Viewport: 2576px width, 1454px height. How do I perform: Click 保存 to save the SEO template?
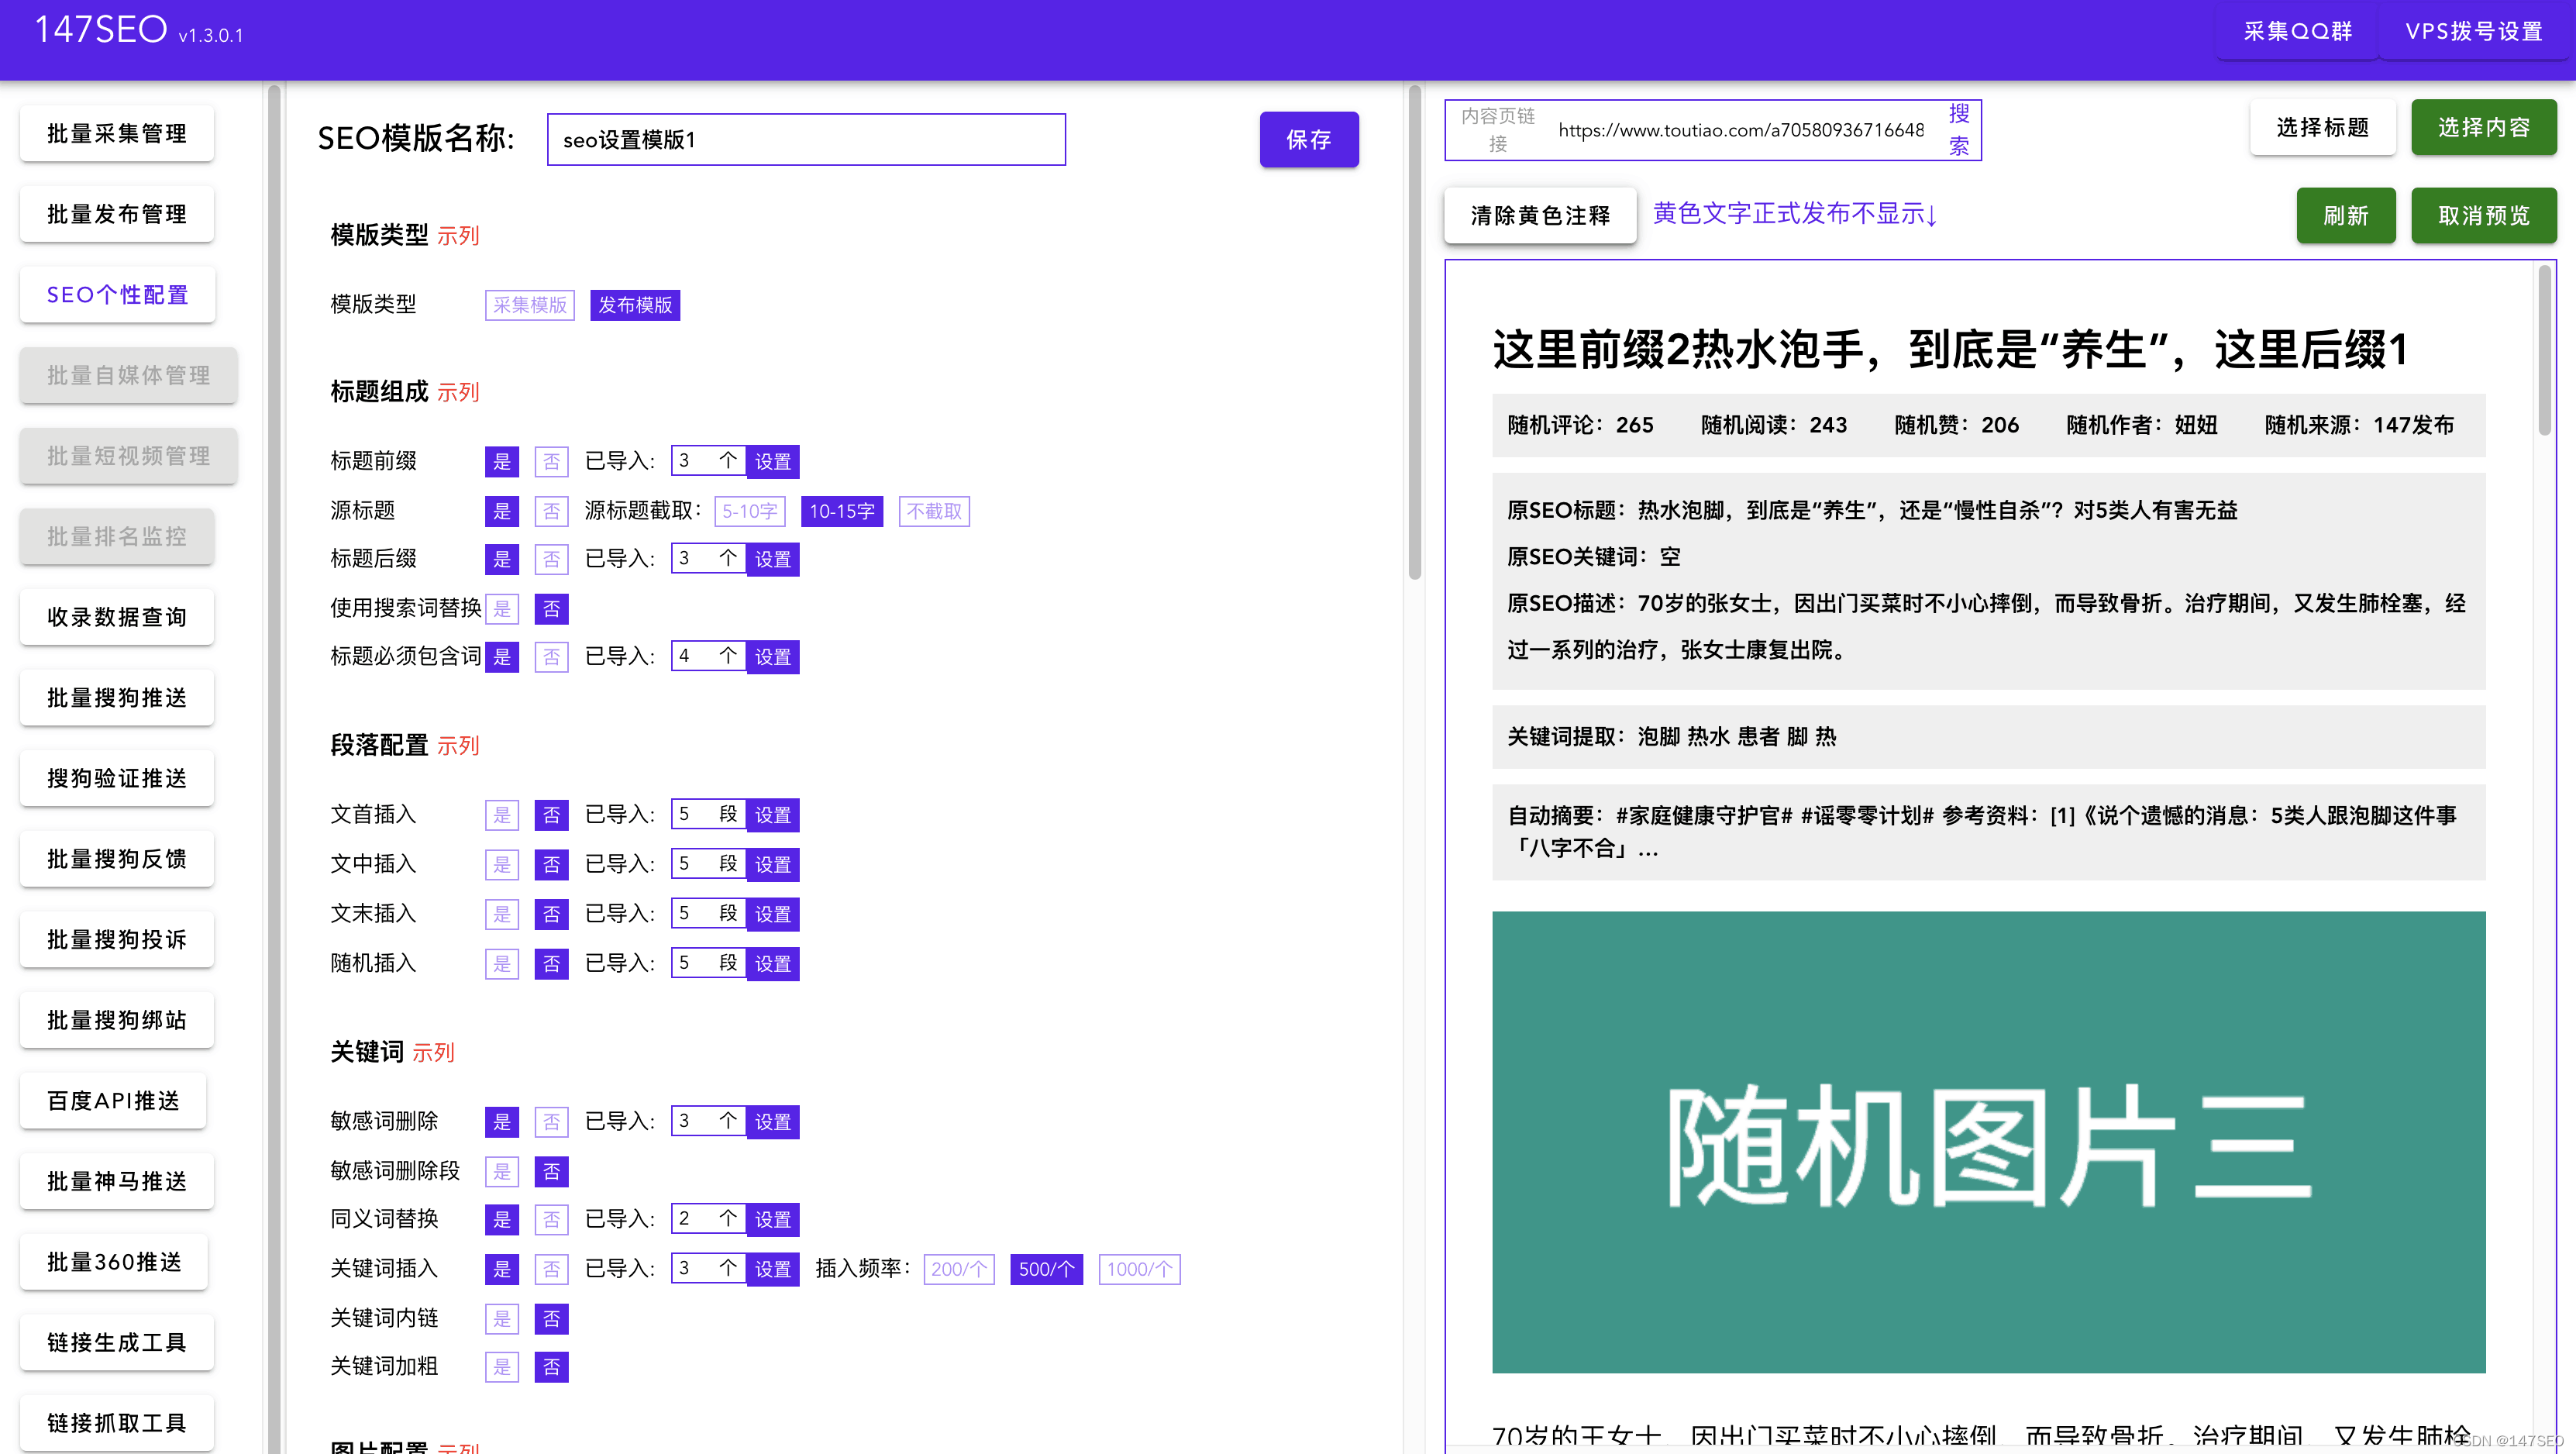tap(1309, 140)
